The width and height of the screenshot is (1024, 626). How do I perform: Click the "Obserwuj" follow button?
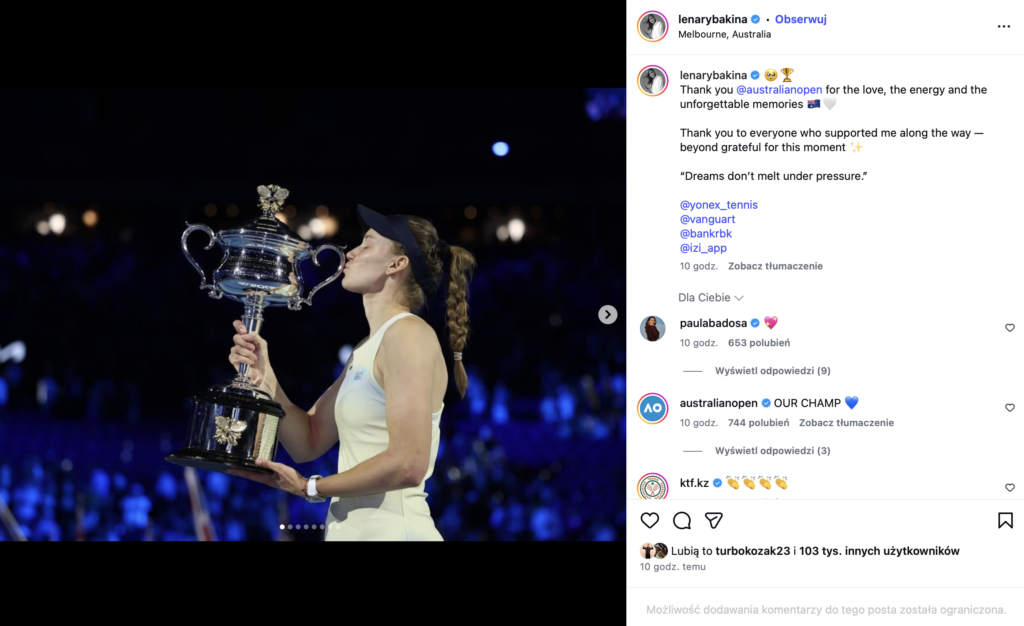tap(800, 19)
